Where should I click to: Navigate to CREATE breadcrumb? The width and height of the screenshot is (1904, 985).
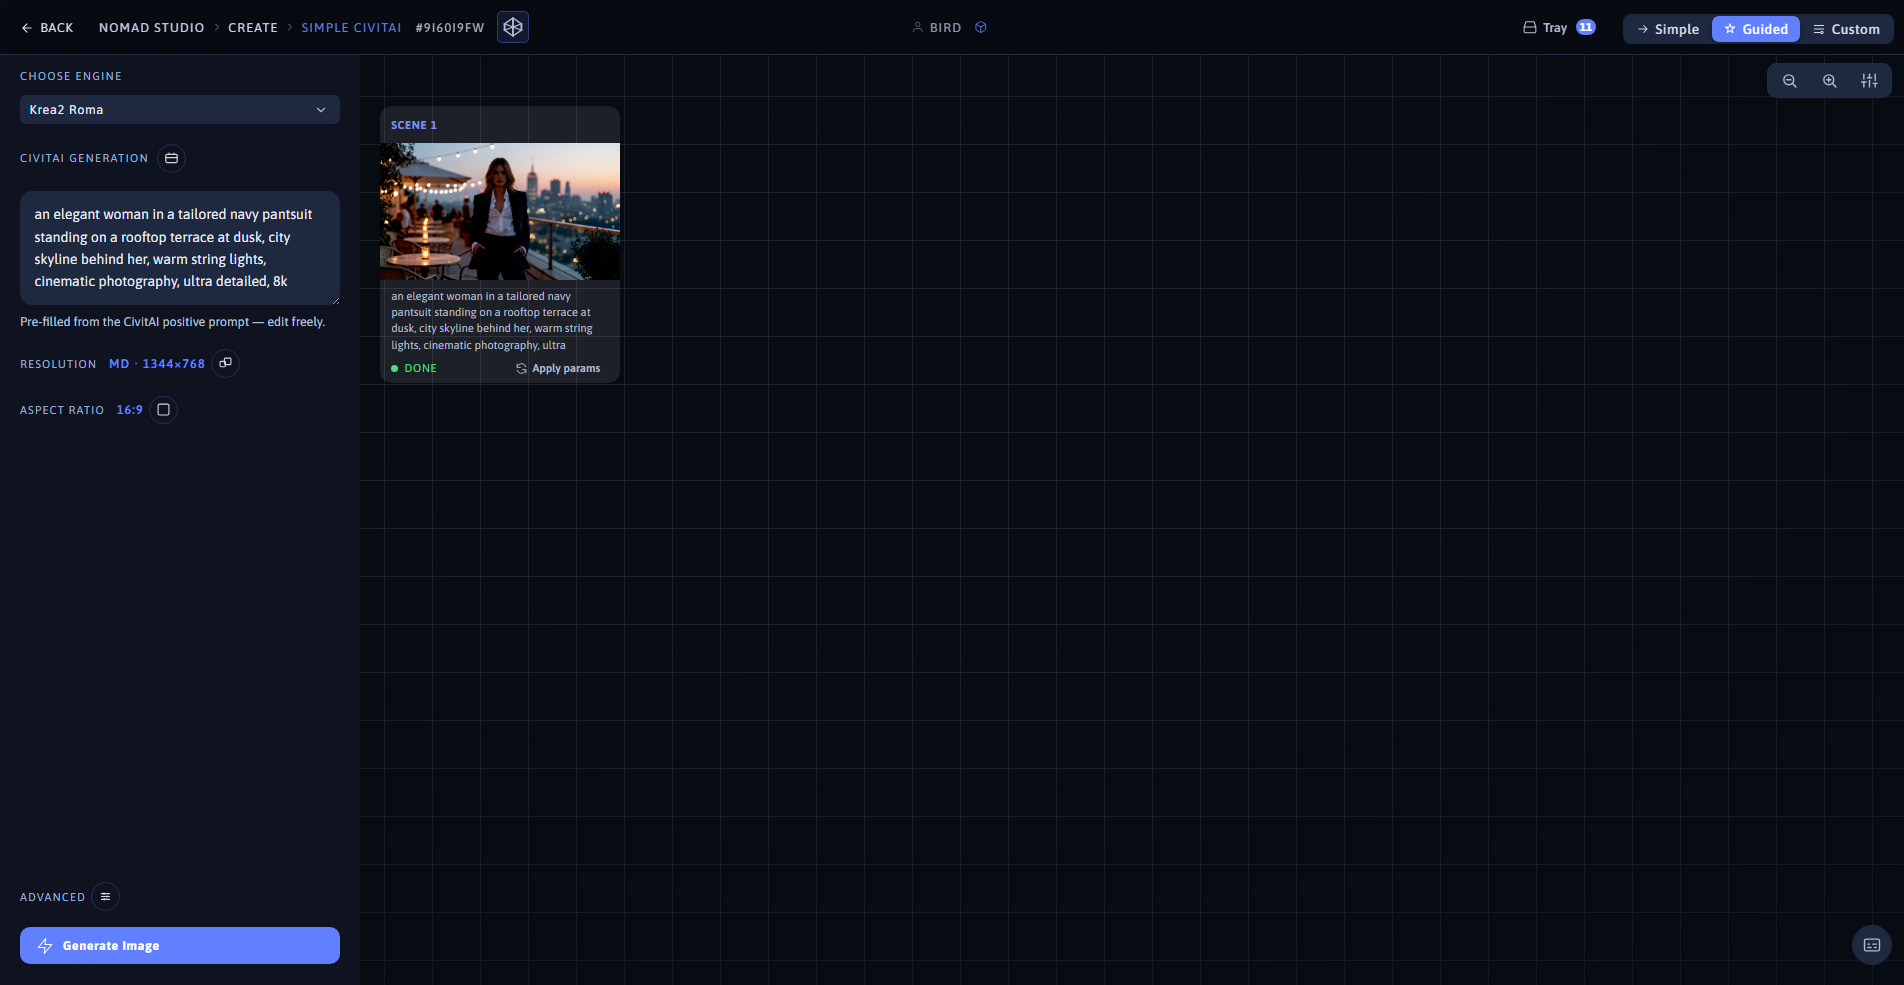tap(253, 28)
